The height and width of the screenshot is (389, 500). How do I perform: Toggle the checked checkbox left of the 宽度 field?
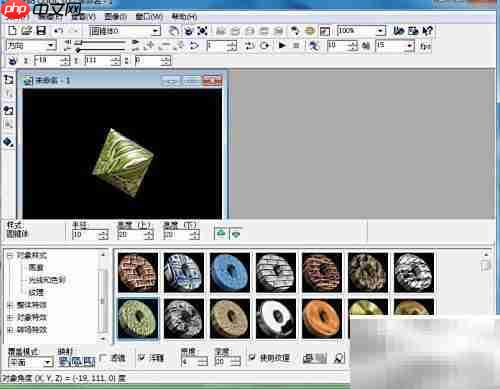(142, 358)
